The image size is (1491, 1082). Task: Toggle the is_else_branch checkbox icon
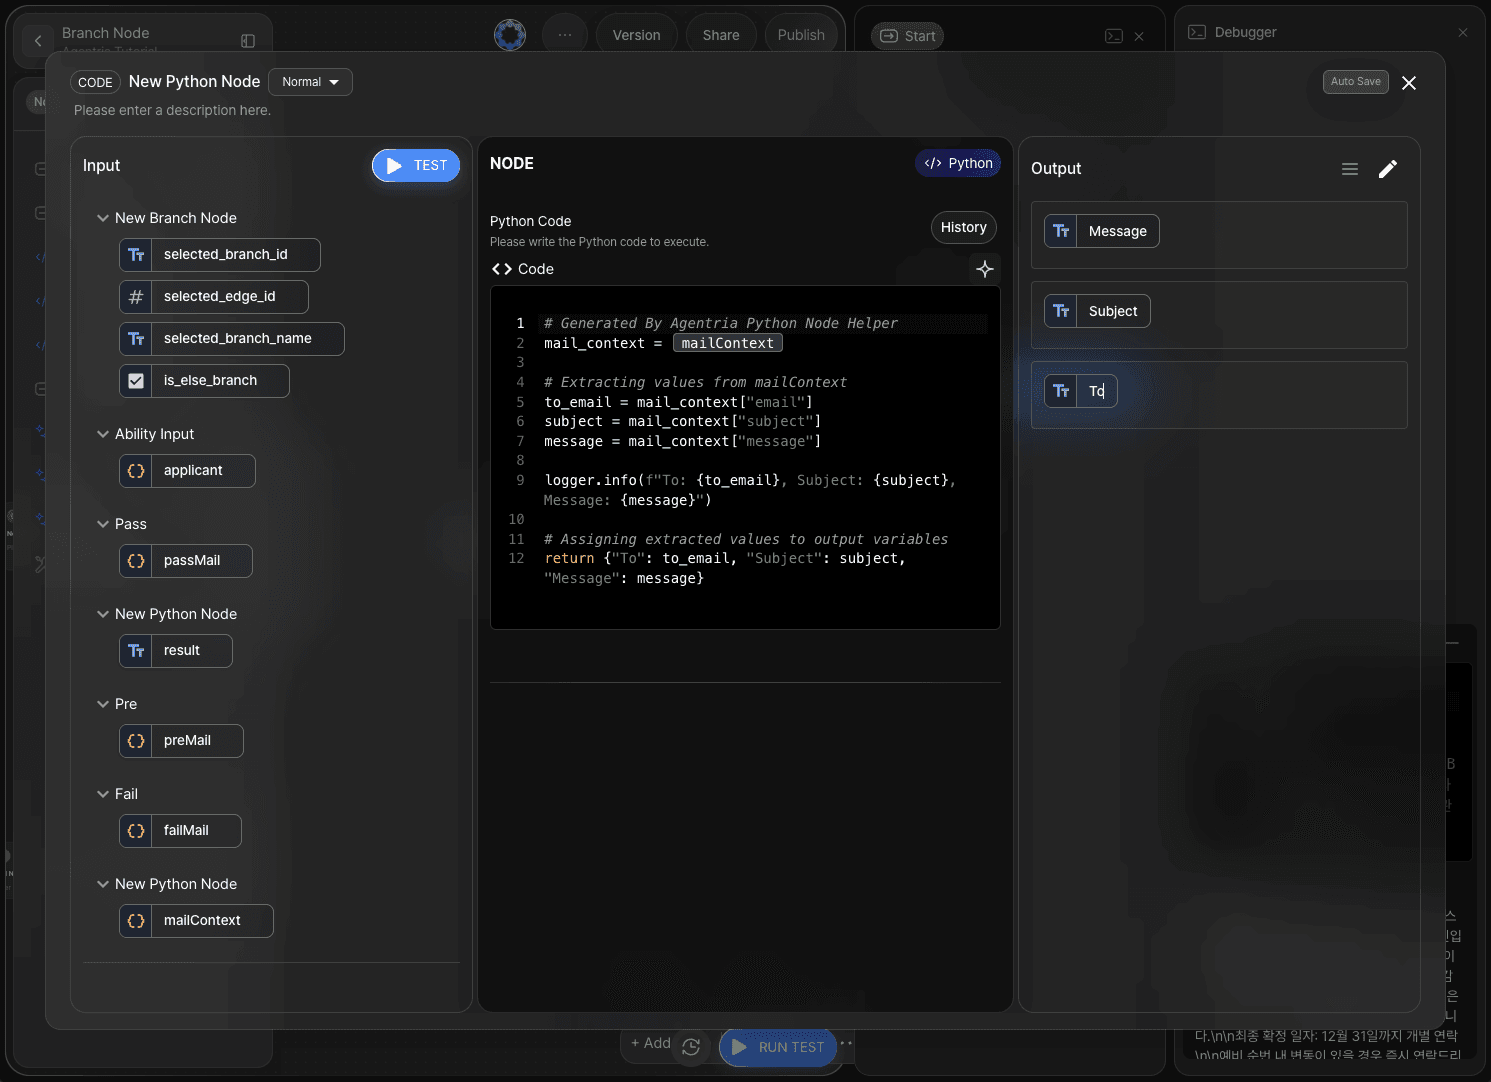pyautogui.click(x=136, y=381)
